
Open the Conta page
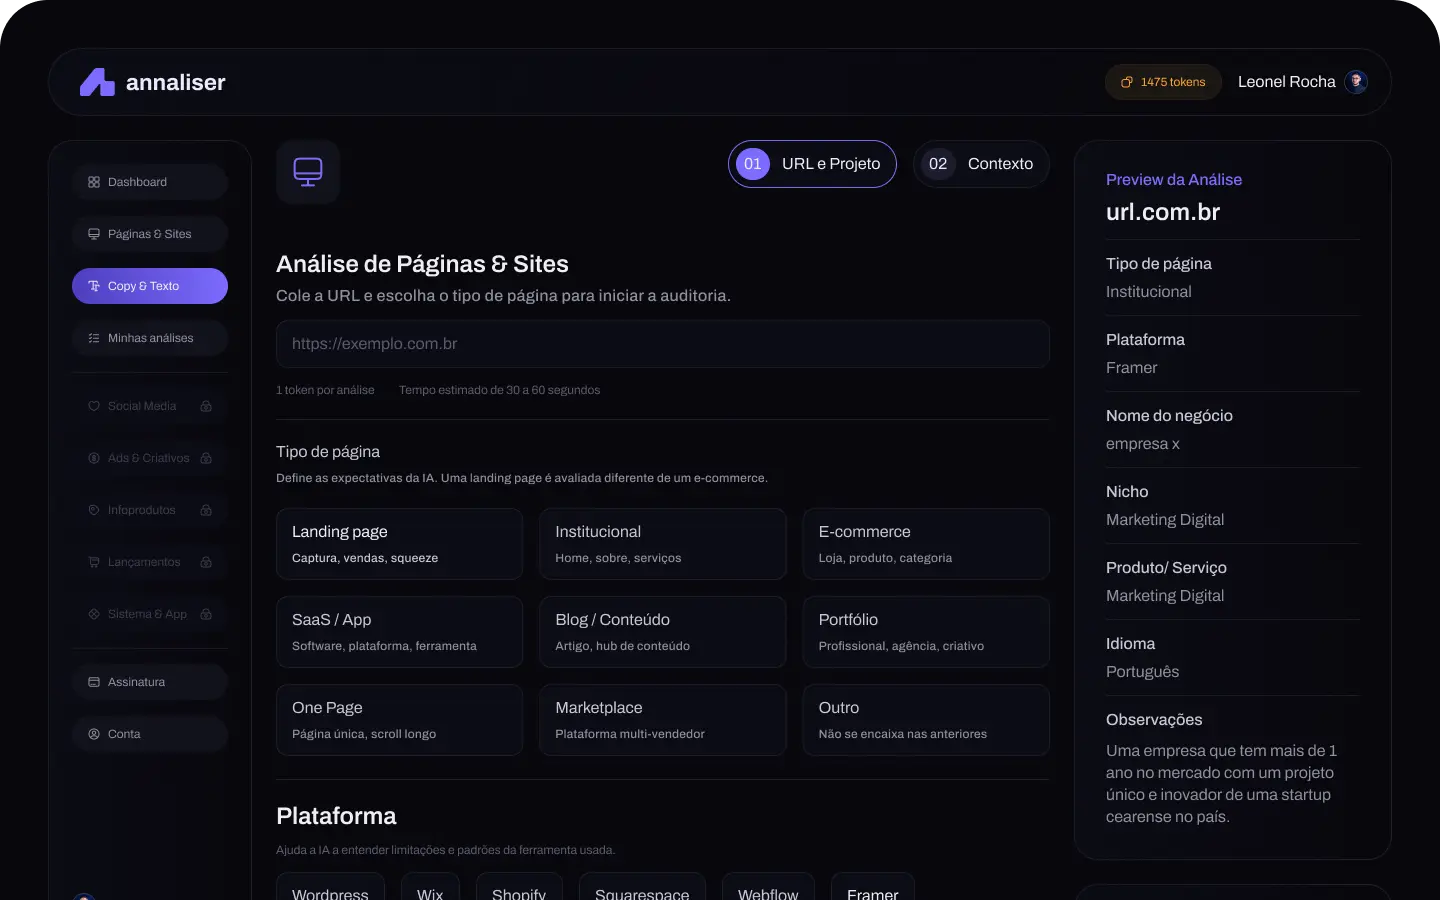point(150,734)
